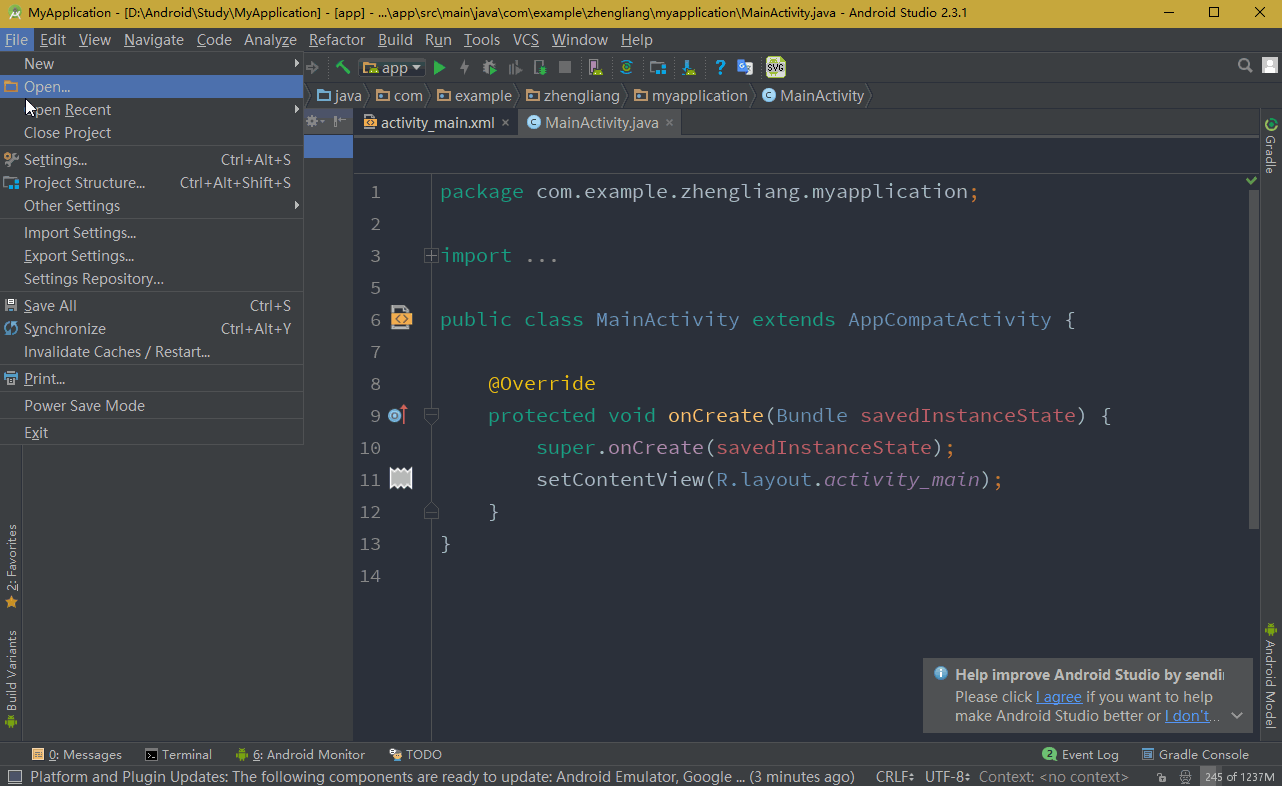The width and height of the screenshot is (1282, 786).
Task: Click the blue Help question mark icon
Action: [x=720, y=68]
